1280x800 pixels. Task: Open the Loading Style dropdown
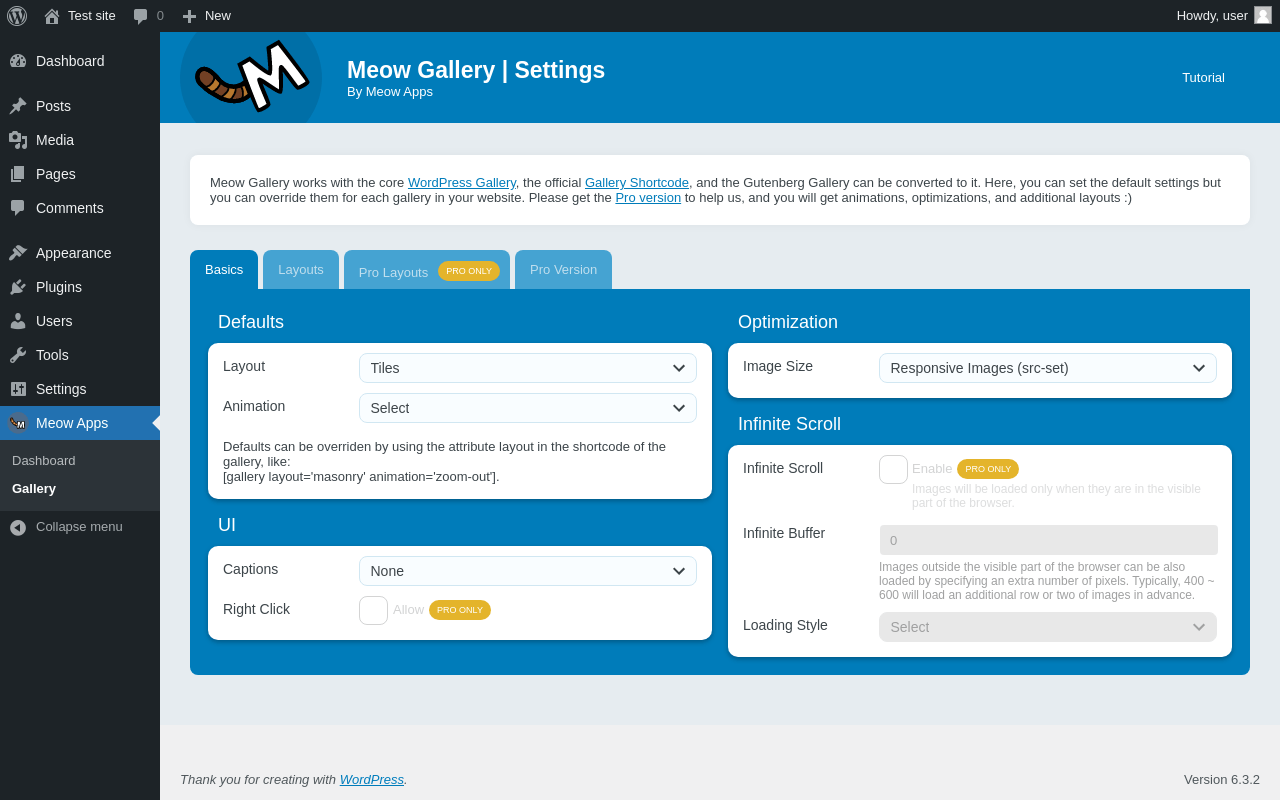pos(1048,627)
